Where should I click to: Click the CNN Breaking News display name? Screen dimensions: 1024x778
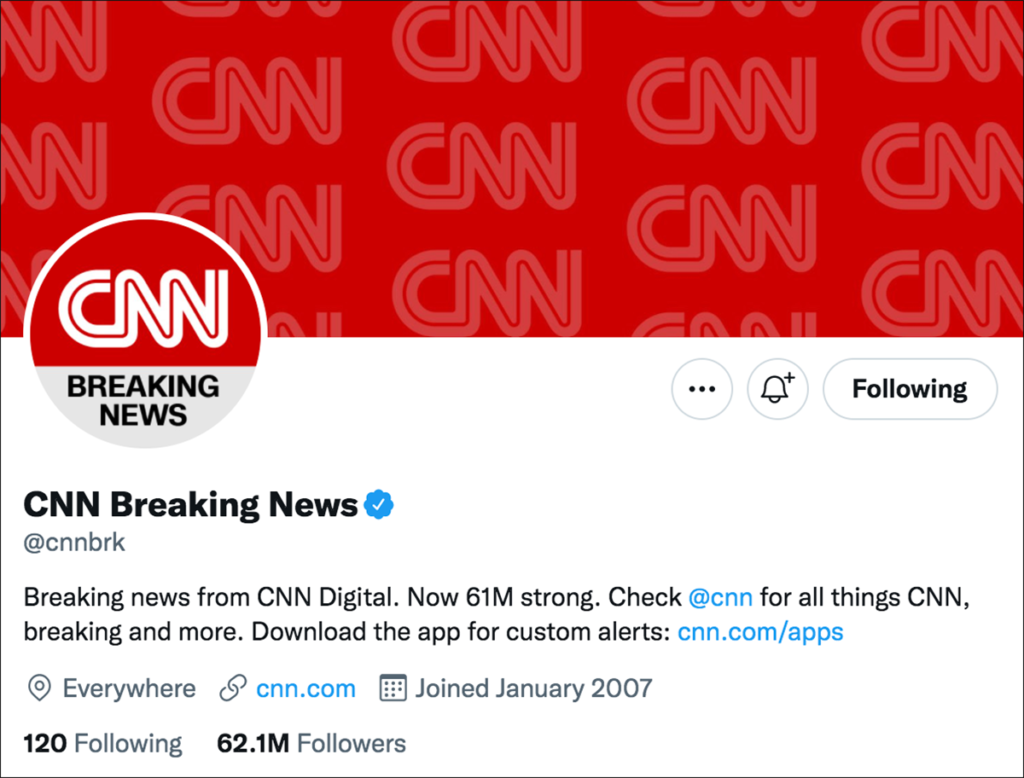[x=190, y=505]
